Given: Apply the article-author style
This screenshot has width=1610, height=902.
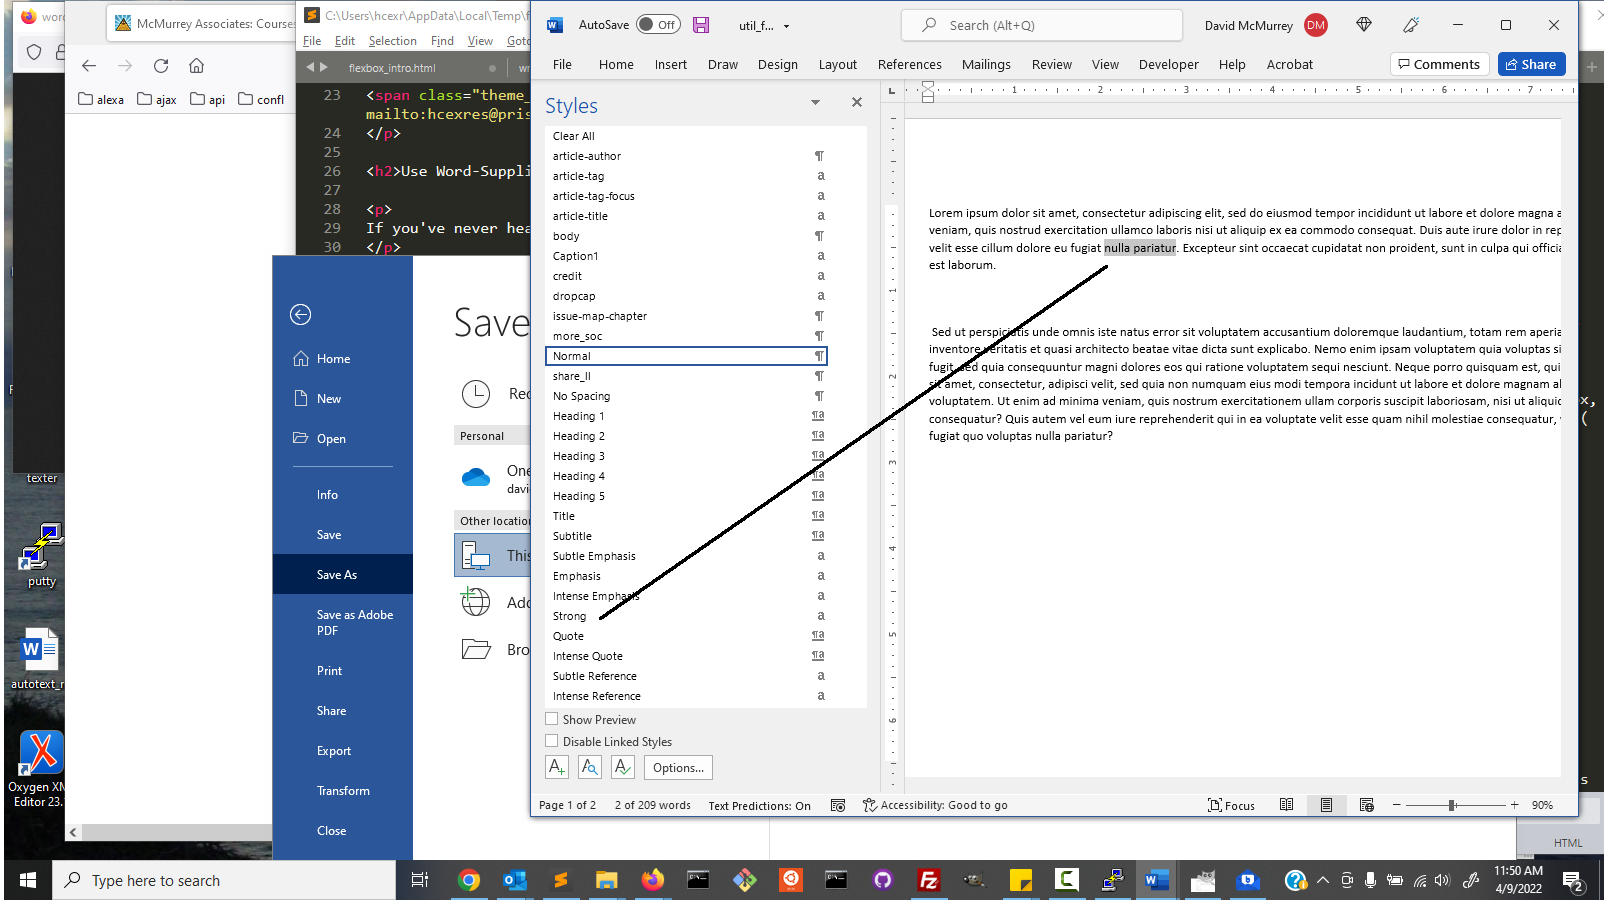Looking at the screenshot, I should pos(686,156).
